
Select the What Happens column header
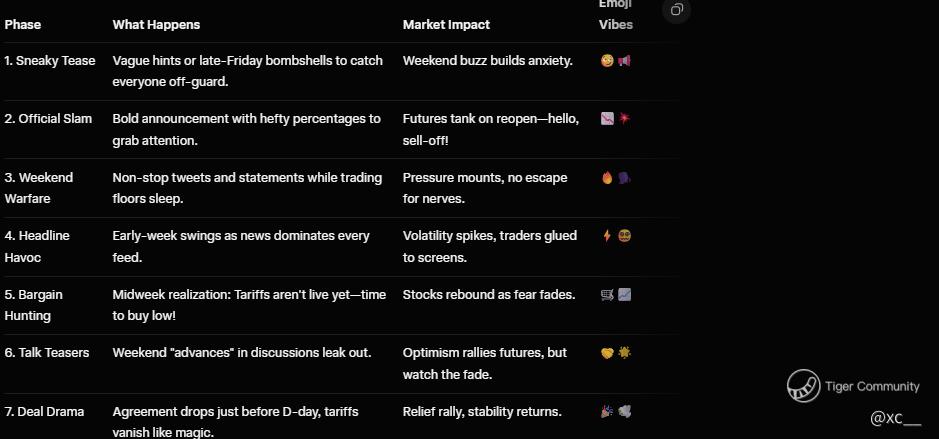pyautogui.click(x=156, y=24)
